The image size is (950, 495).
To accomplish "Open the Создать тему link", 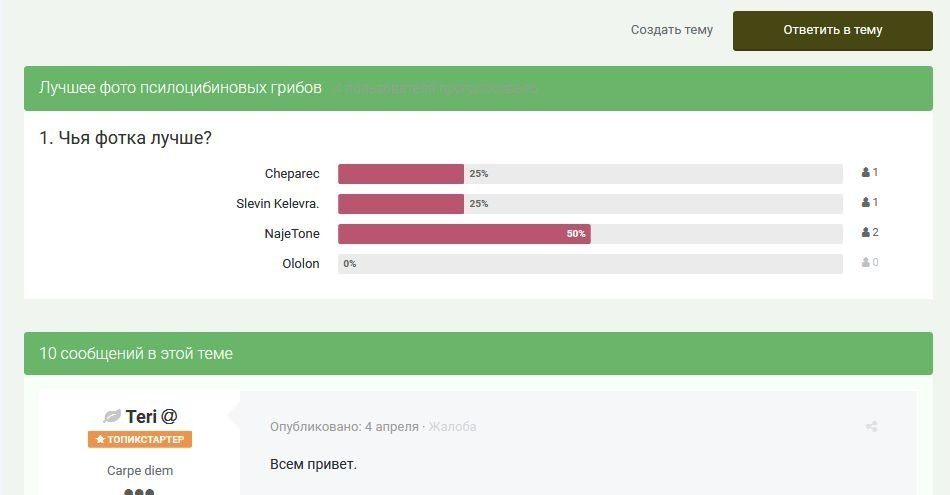I will click(671, 30).
